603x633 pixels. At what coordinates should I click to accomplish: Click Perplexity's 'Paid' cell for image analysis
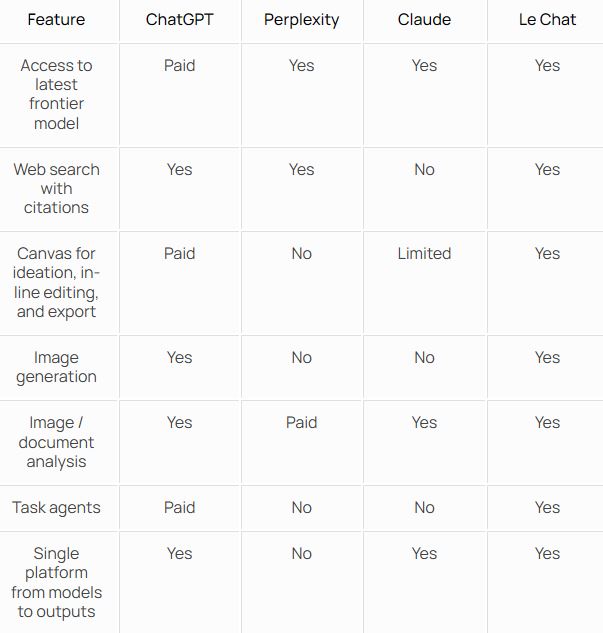[301, 422]
